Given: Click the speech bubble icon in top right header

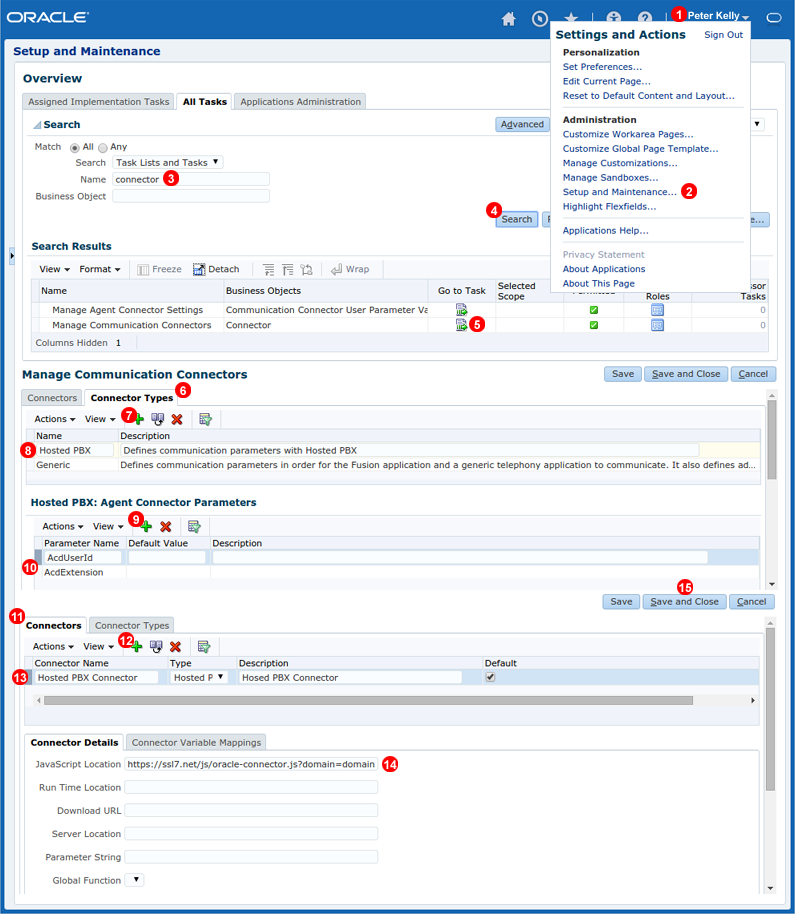Looking at the screenshot, I should point(773,18).
